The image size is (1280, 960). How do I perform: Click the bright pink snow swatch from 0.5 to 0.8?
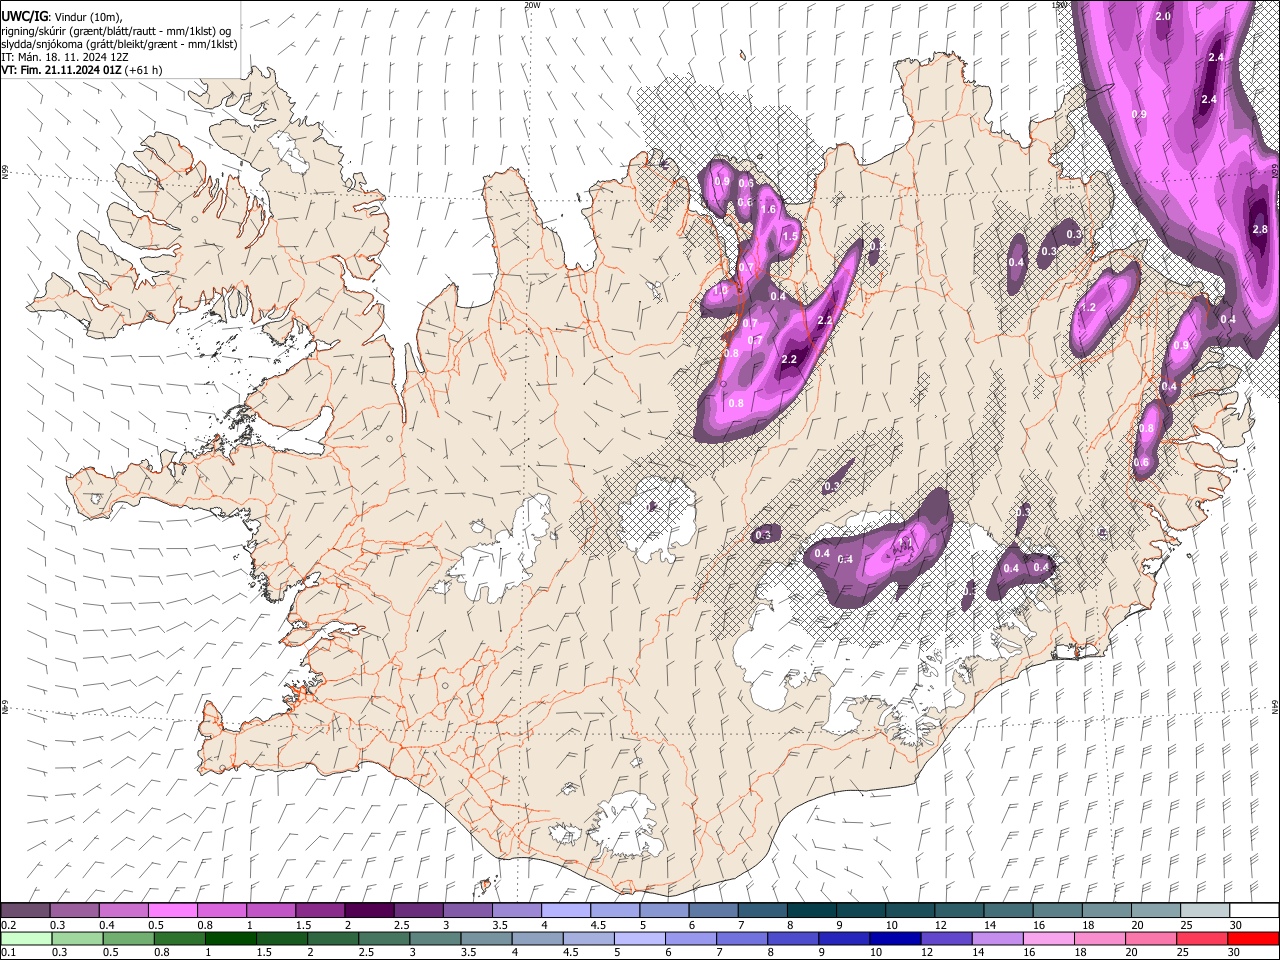[173, 911]
